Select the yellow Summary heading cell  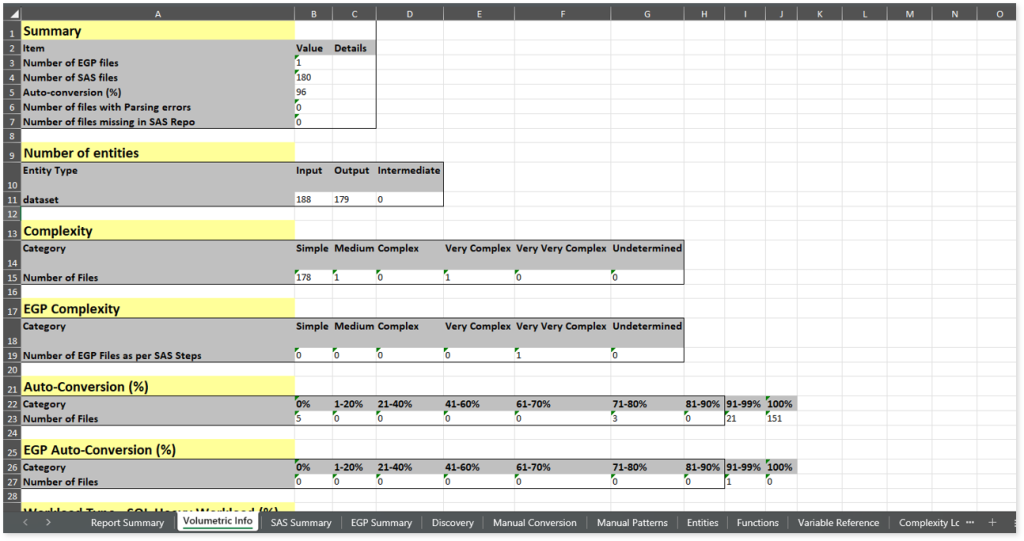(x=158, y=31)
